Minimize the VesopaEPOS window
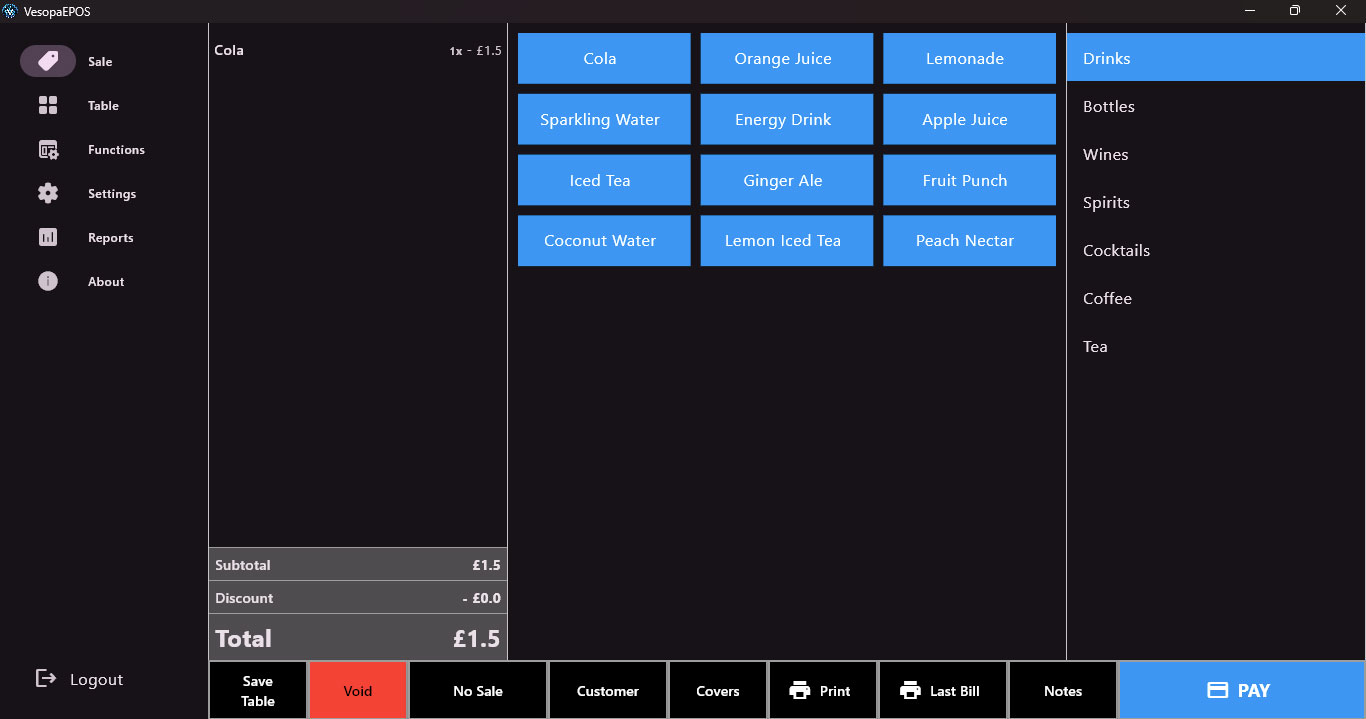Screen dimensions: 1366x719 (x=1250, y=10)
